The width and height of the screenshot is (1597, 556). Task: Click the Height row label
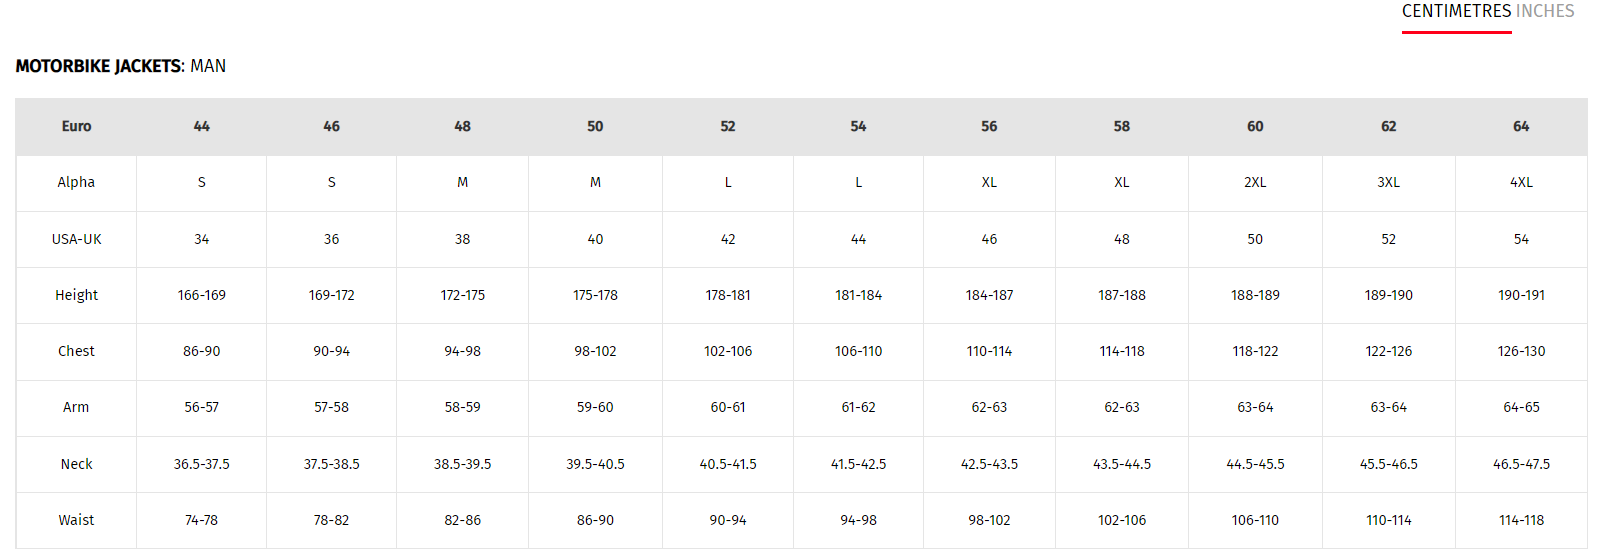(76, 295)
